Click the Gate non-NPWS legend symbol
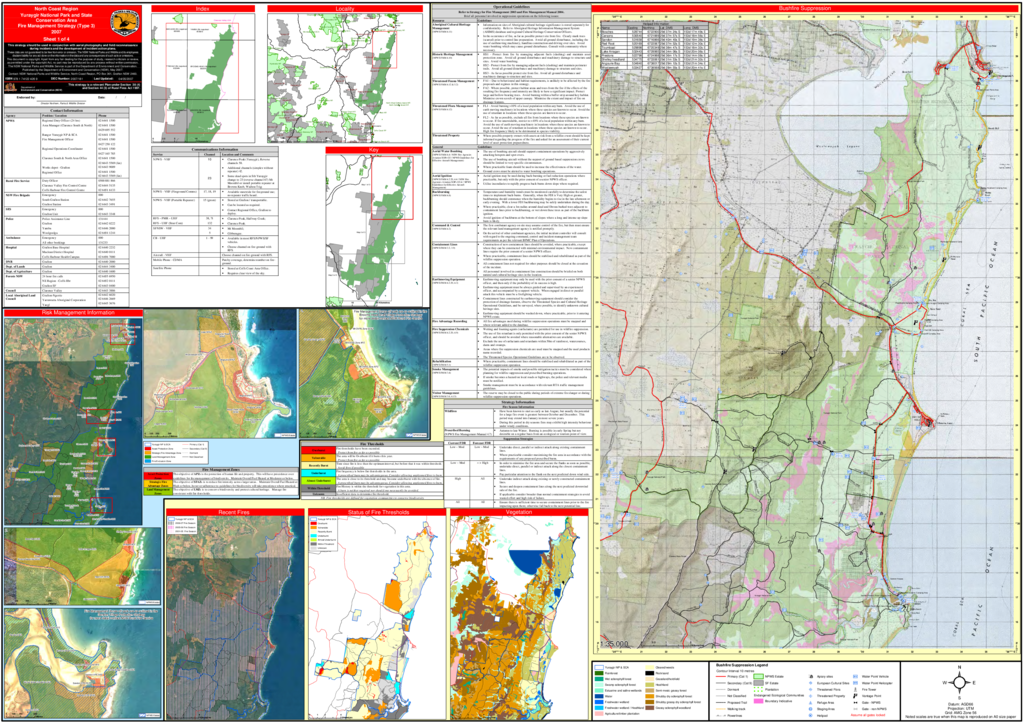Screen dimensions: 1024x724 856,708
